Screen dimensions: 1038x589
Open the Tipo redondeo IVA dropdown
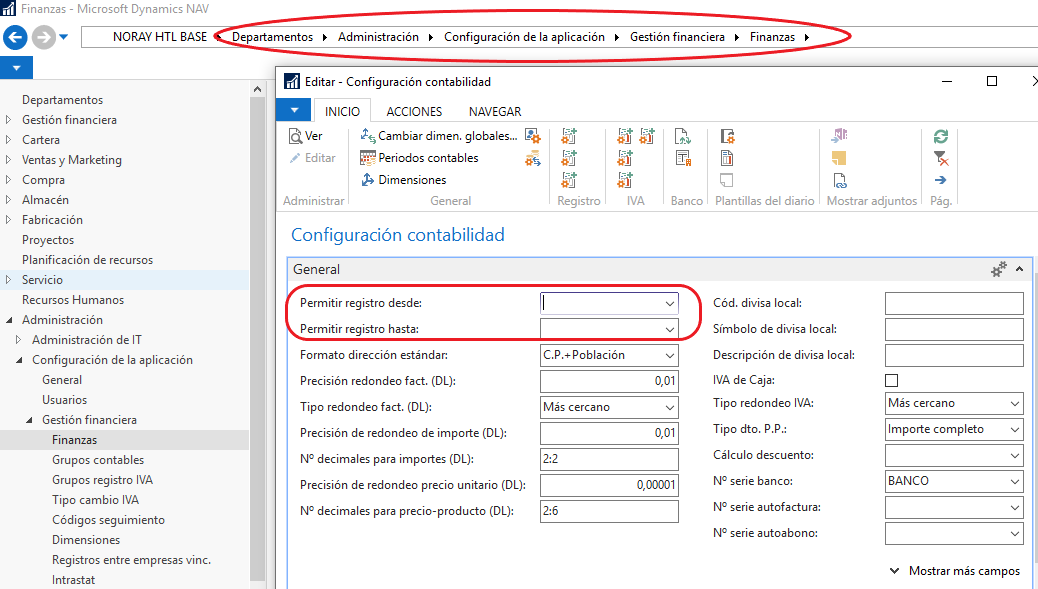pos(1014,403)
